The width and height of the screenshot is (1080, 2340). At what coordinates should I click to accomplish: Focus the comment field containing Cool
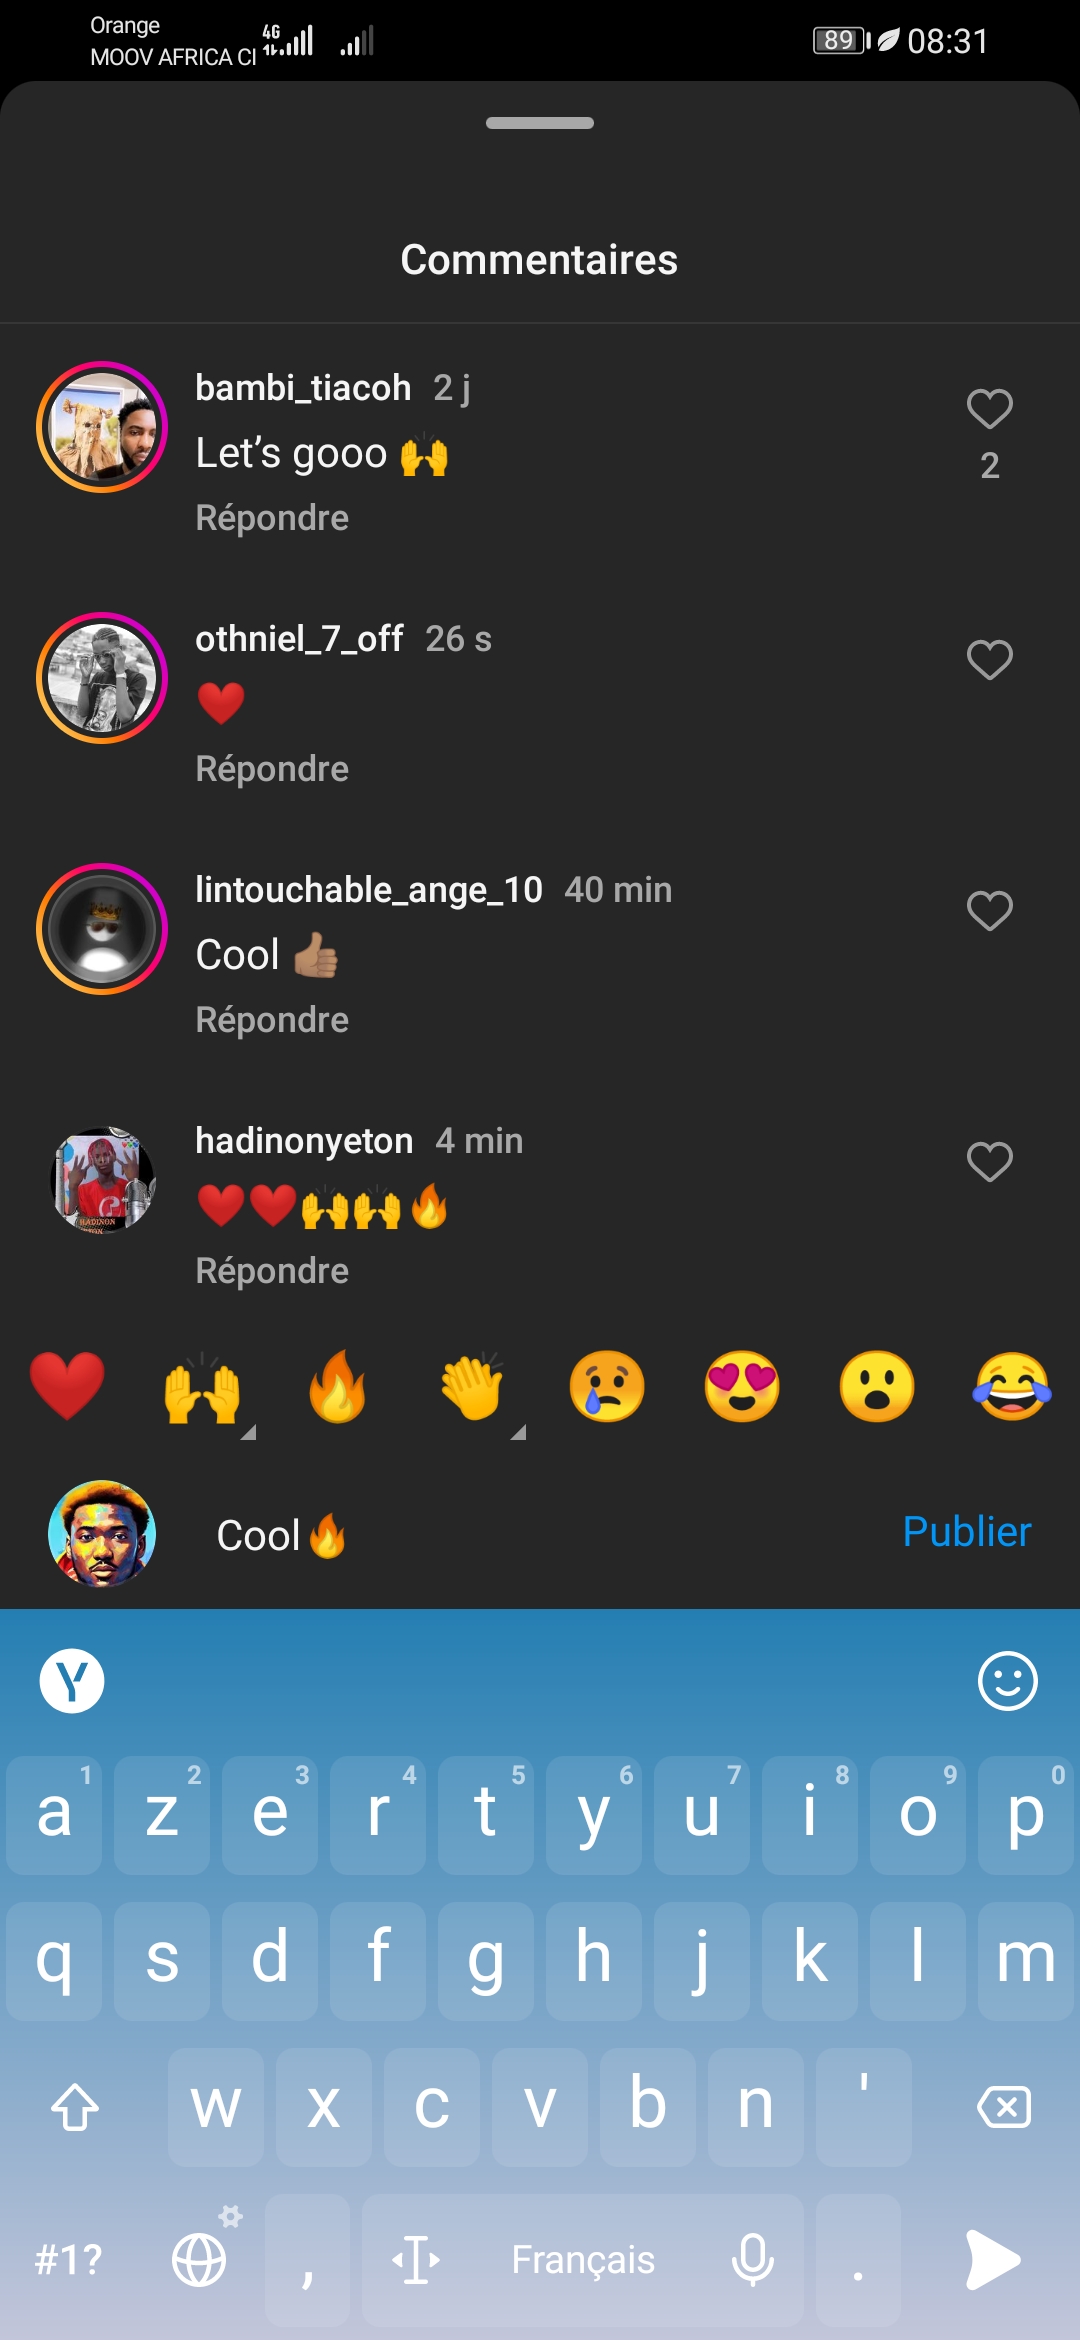[x=540, y=1535]
